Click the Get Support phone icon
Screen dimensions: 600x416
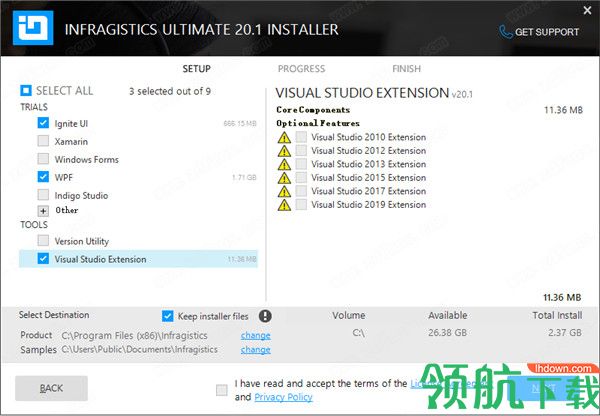(506, 32)
